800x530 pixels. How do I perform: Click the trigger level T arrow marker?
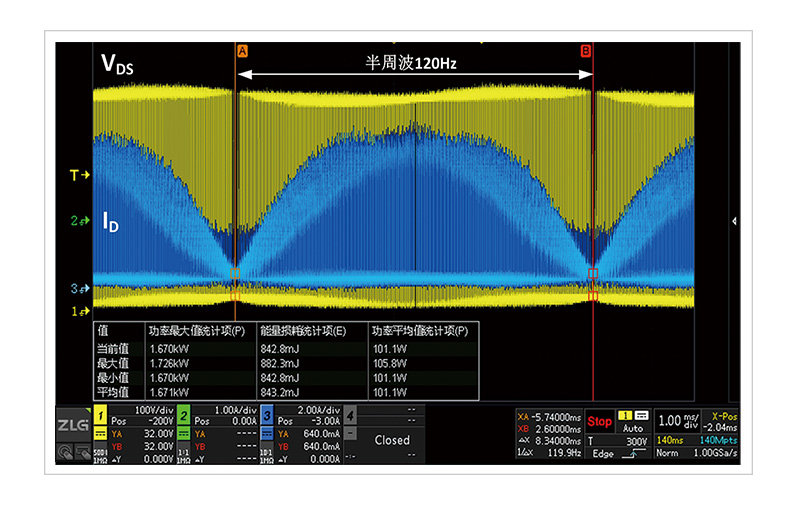click(x=80, y=175)
